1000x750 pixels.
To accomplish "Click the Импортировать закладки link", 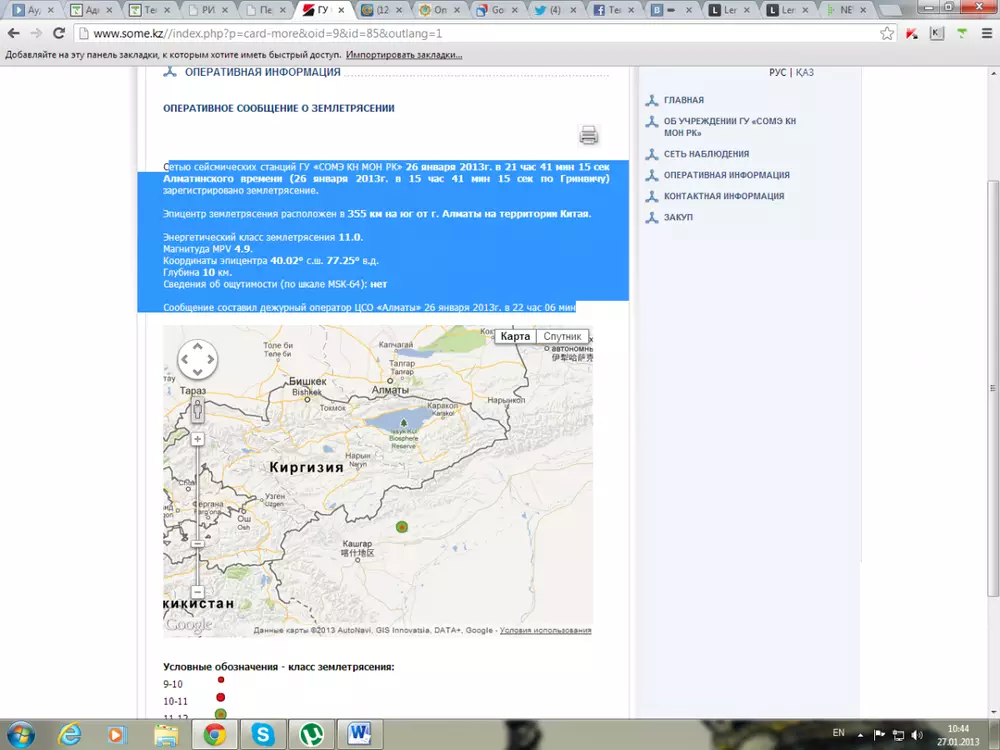I will [404, 54].
